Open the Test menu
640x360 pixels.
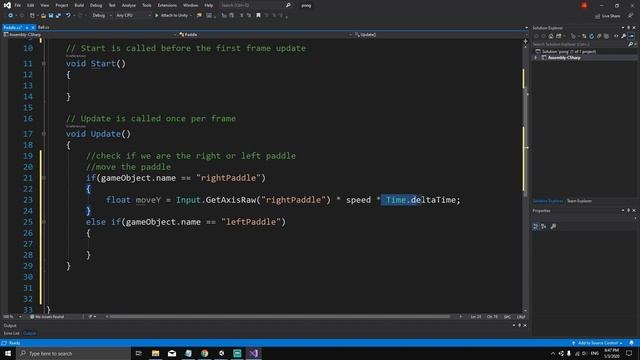point(112,5)
